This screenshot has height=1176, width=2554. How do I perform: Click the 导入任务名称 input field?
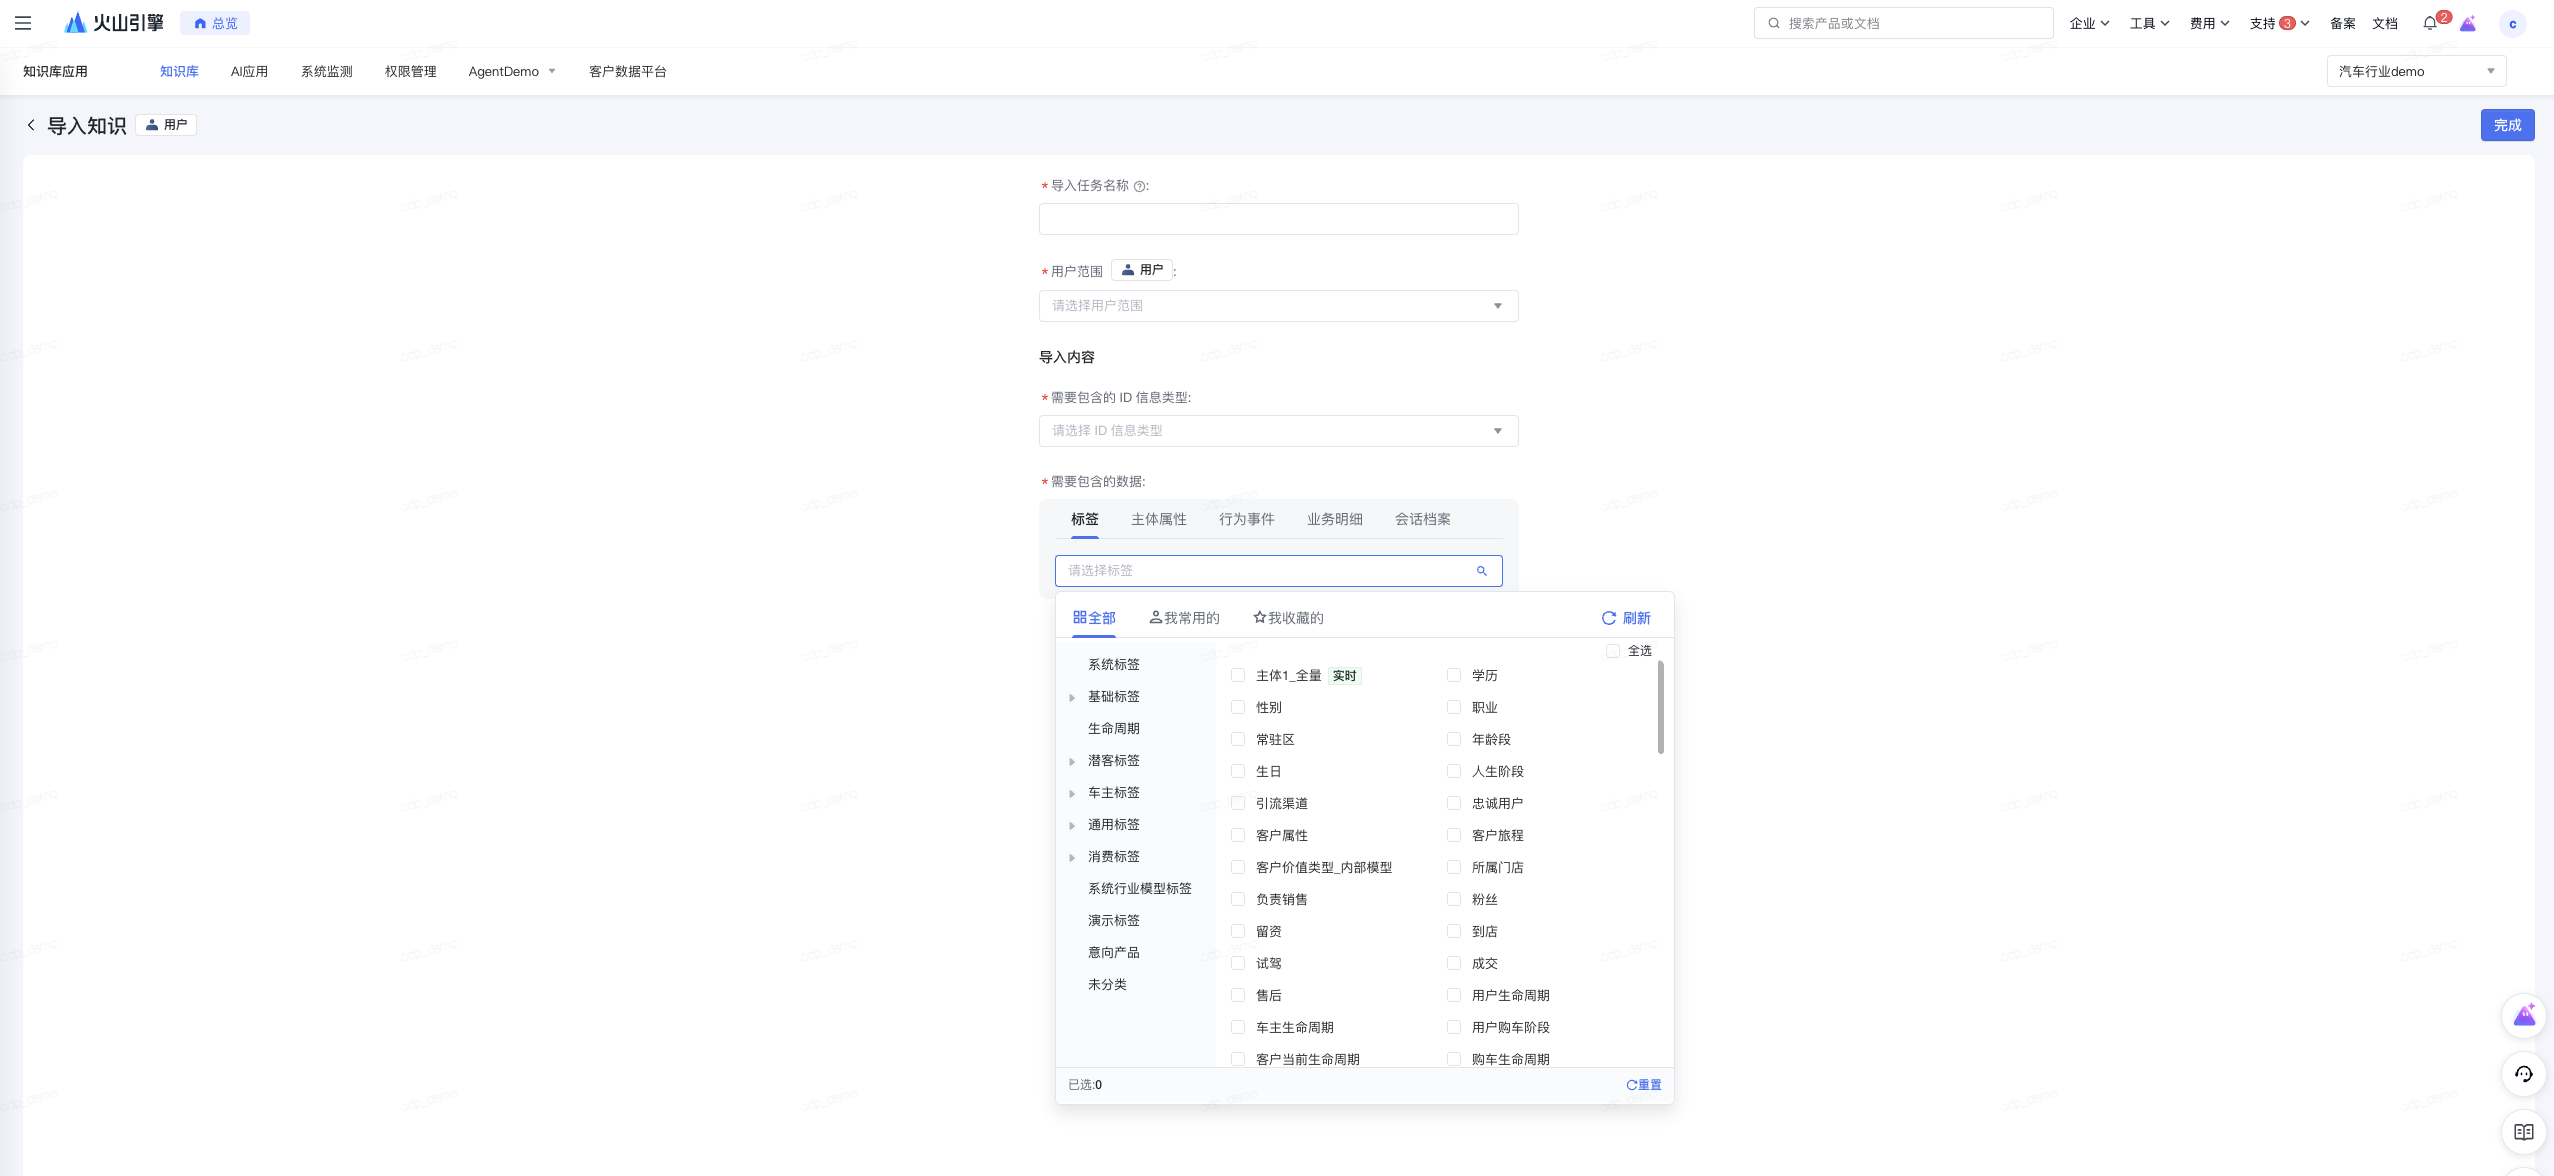[x=1278, y=219]
